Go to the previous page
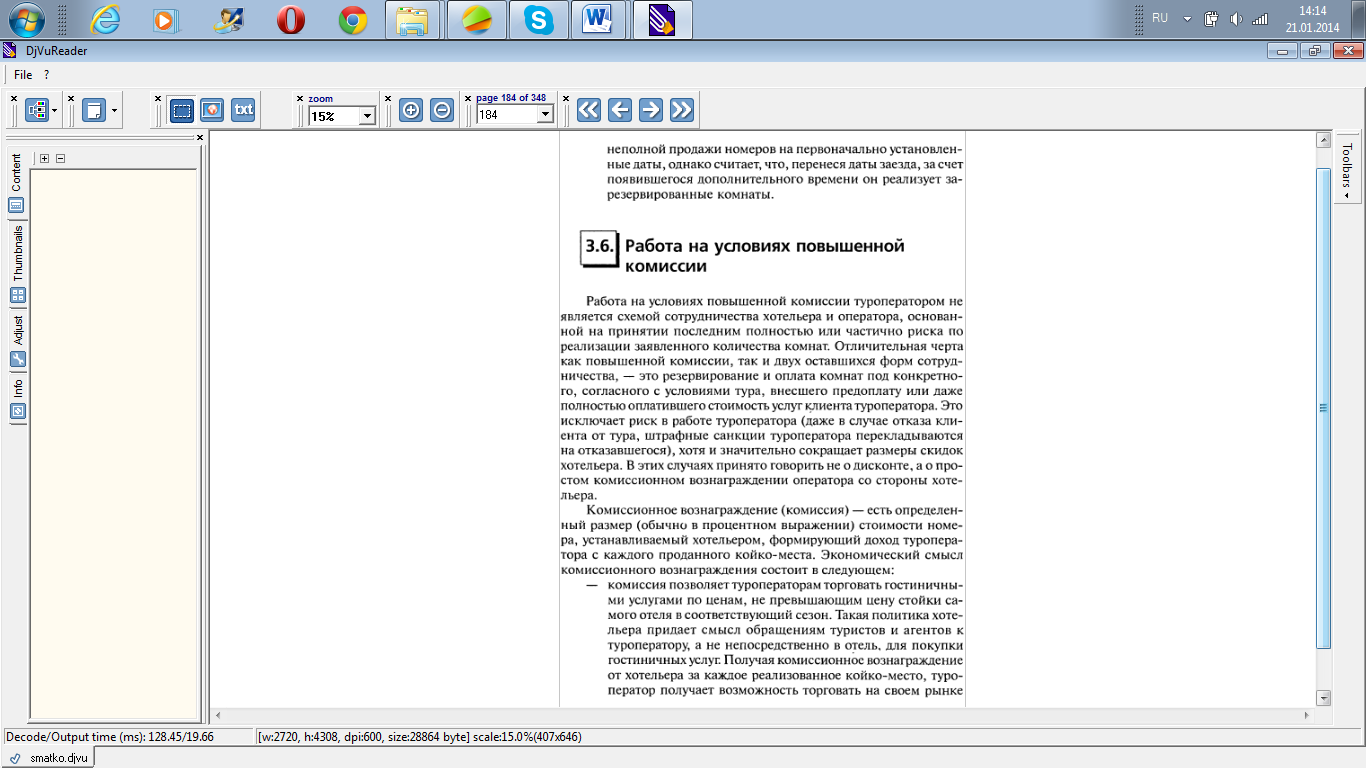Viewport: 1366px width, 768px height. click(620, 110)
